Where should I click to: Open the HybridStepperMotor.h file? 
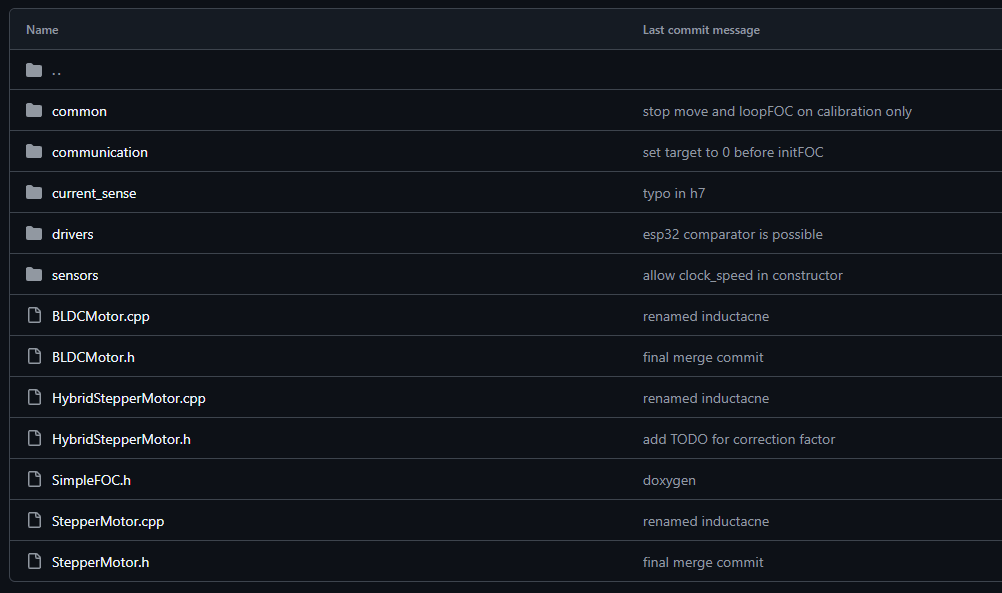pyautogui.click(x=121, y=439)
